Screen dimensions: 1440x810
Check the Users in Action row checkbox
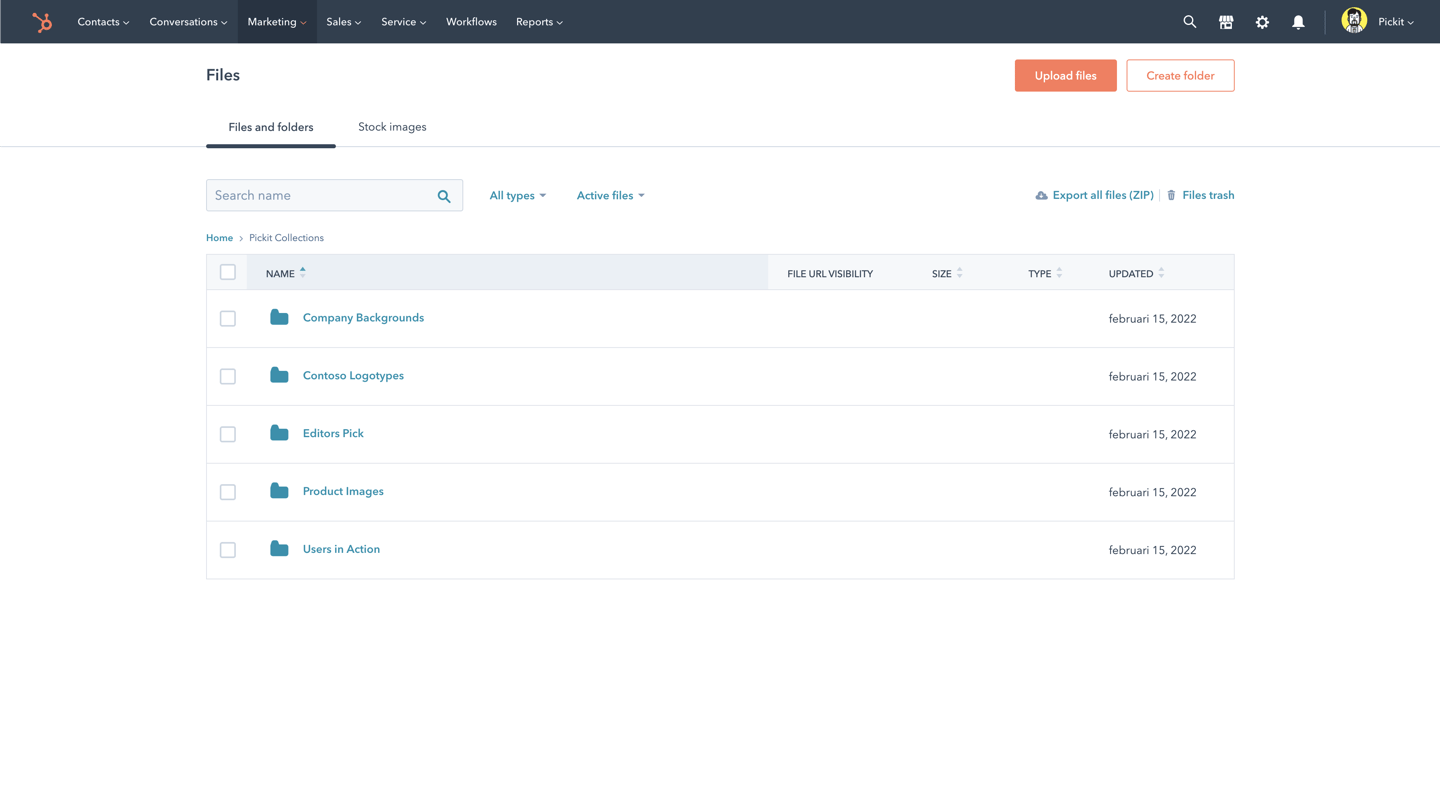[228, 550]
